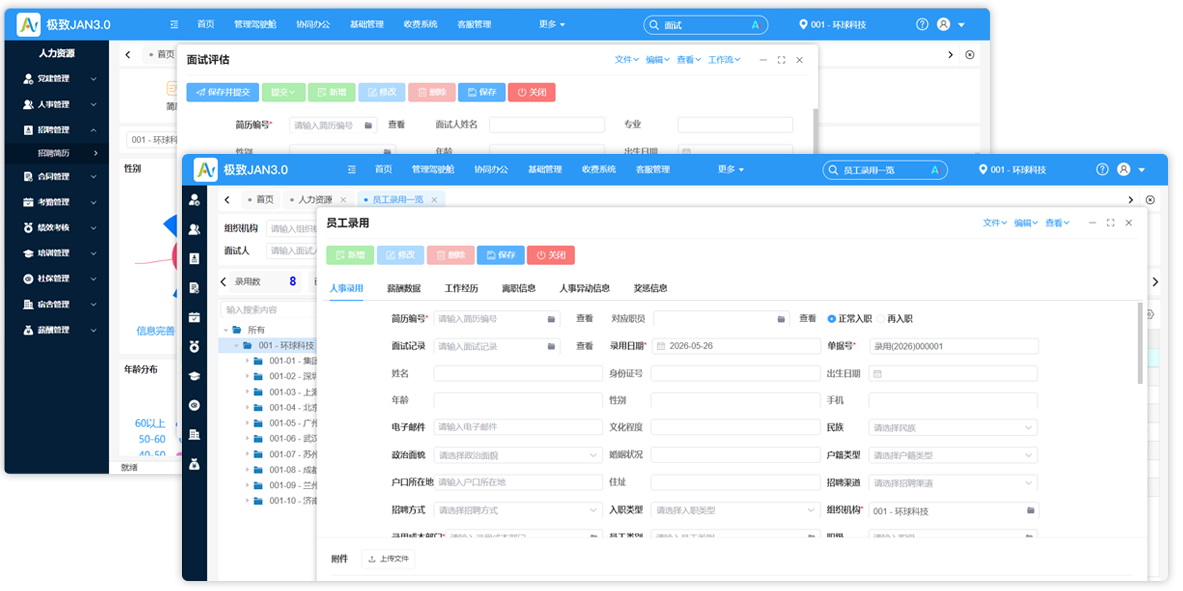The height and width of the screenshot is (591, 1183).
Task: Click the 姓名 input field
Action: 518,374
